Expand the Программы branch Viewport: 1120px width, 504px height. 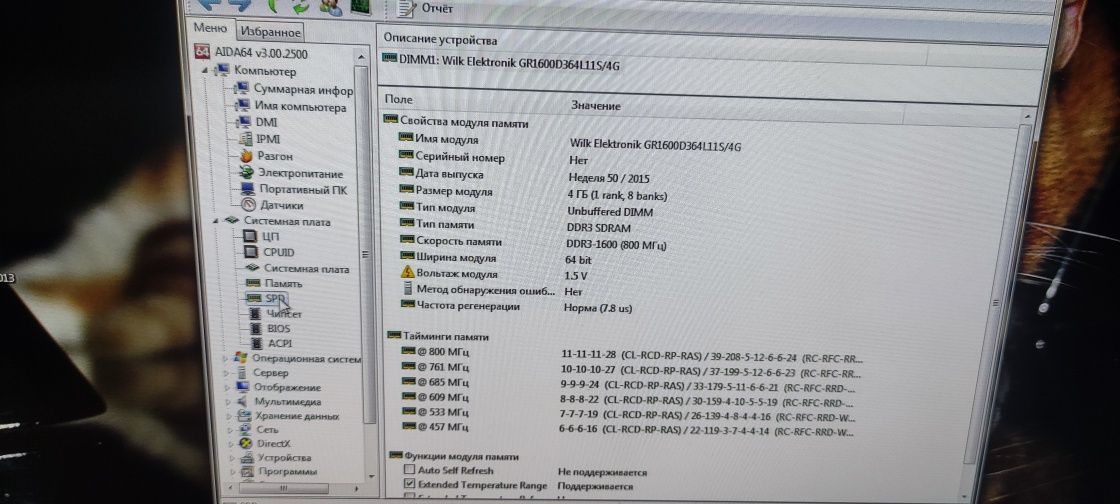coord(233,472)
